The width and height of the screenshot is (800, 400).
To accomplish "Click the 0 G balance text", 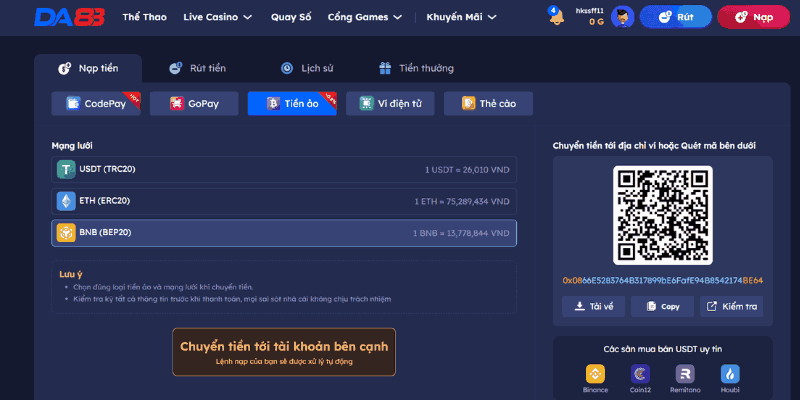I will [596, 22].
